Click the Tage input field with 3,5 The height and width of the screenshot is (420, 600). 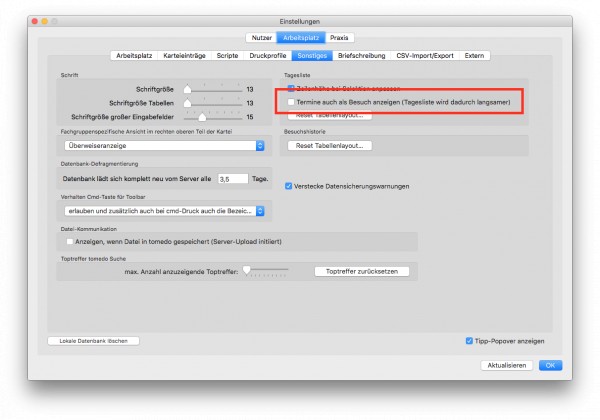pyautogui.click(x=233, y=179)
